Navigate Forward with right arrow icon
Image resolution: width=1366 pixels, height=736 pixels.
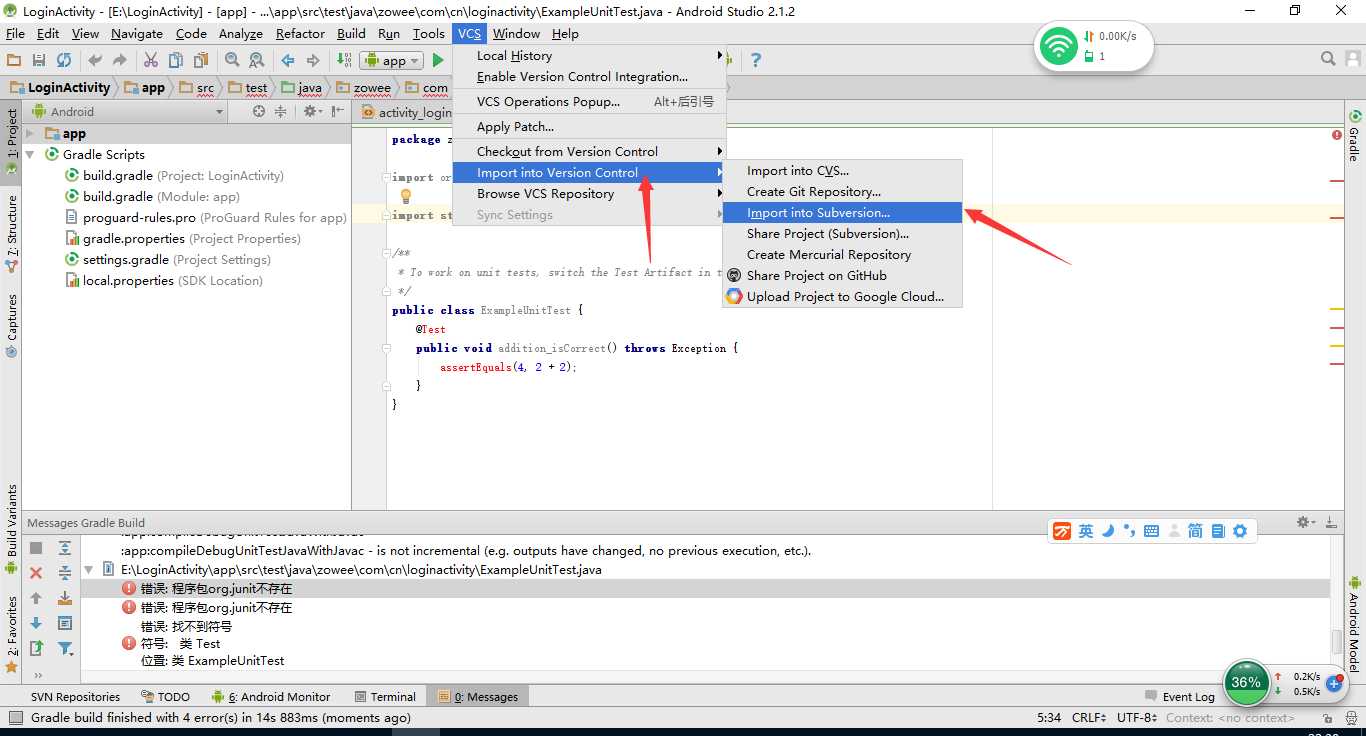[313, 61]
